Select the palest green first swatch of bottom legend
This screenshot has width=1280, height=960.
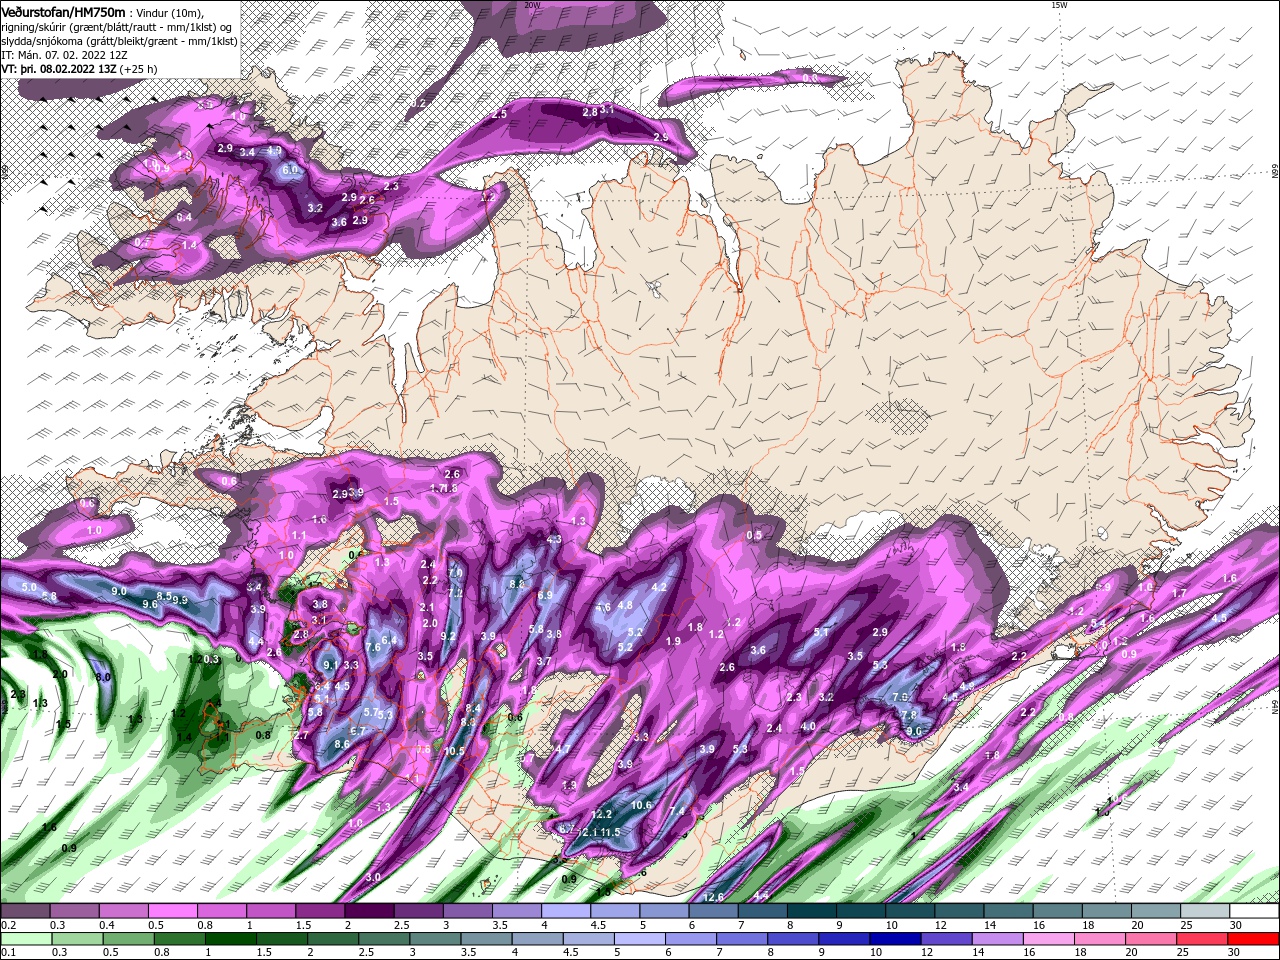[24, 939]
